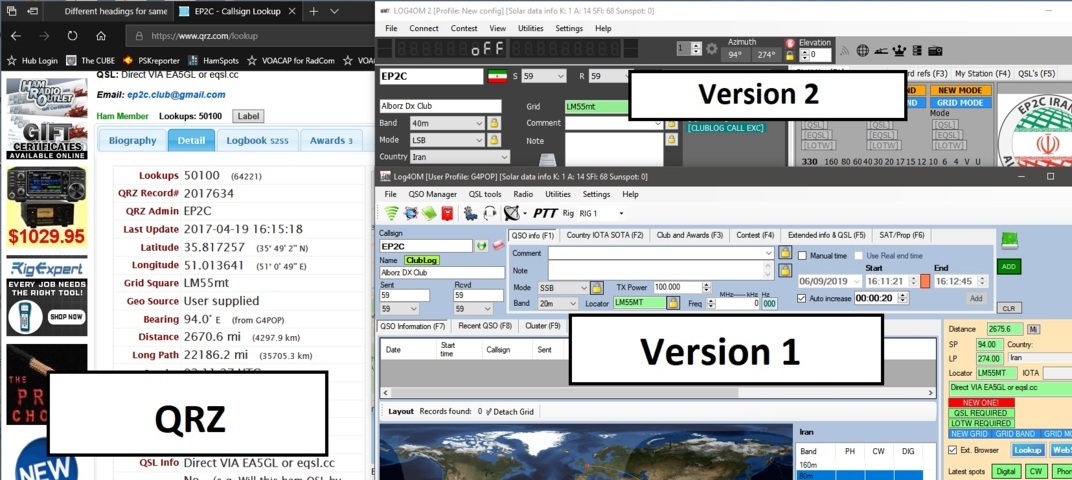Click the ep2c.club@gmail.com email link
1072x480 pixels.
click(x=176, y=95)
